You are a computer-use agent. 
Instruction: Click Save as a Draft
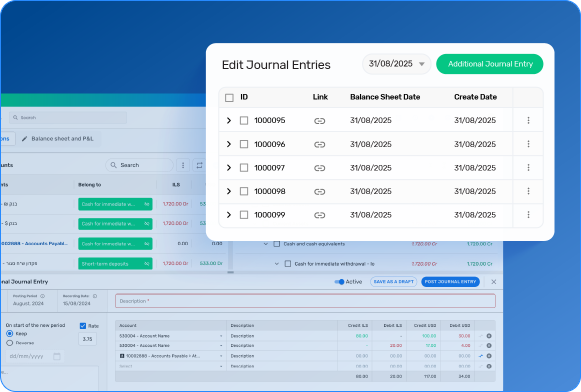pos(394,282)
